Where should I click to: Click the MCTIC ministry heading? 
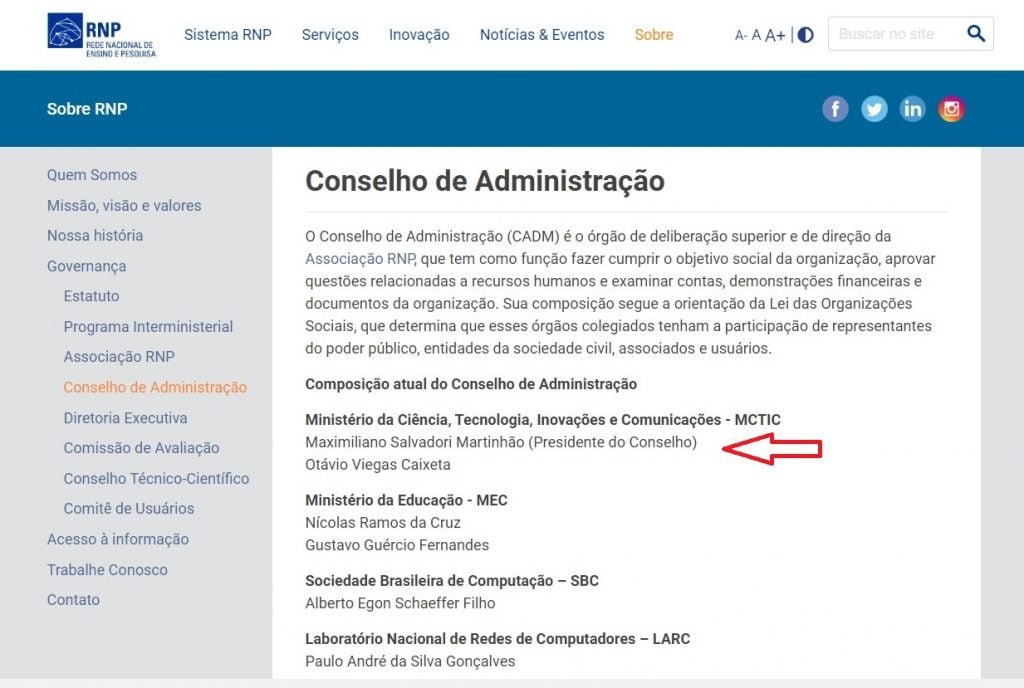tap(543, 420)
